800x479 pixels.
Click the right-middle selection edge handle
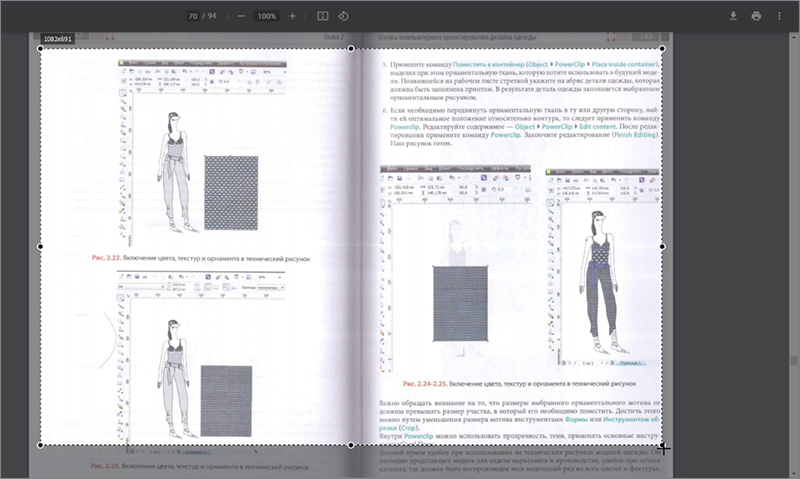[x=662, y=246]
